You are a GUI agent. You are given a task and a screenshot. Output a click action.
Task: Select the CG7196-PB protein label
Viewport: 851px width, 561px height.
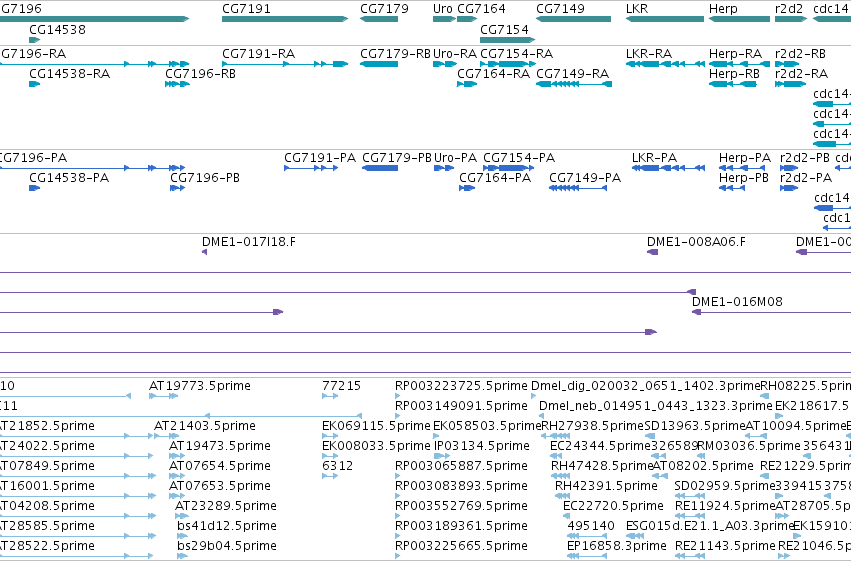pyautogui.click(x=205, y=178)
